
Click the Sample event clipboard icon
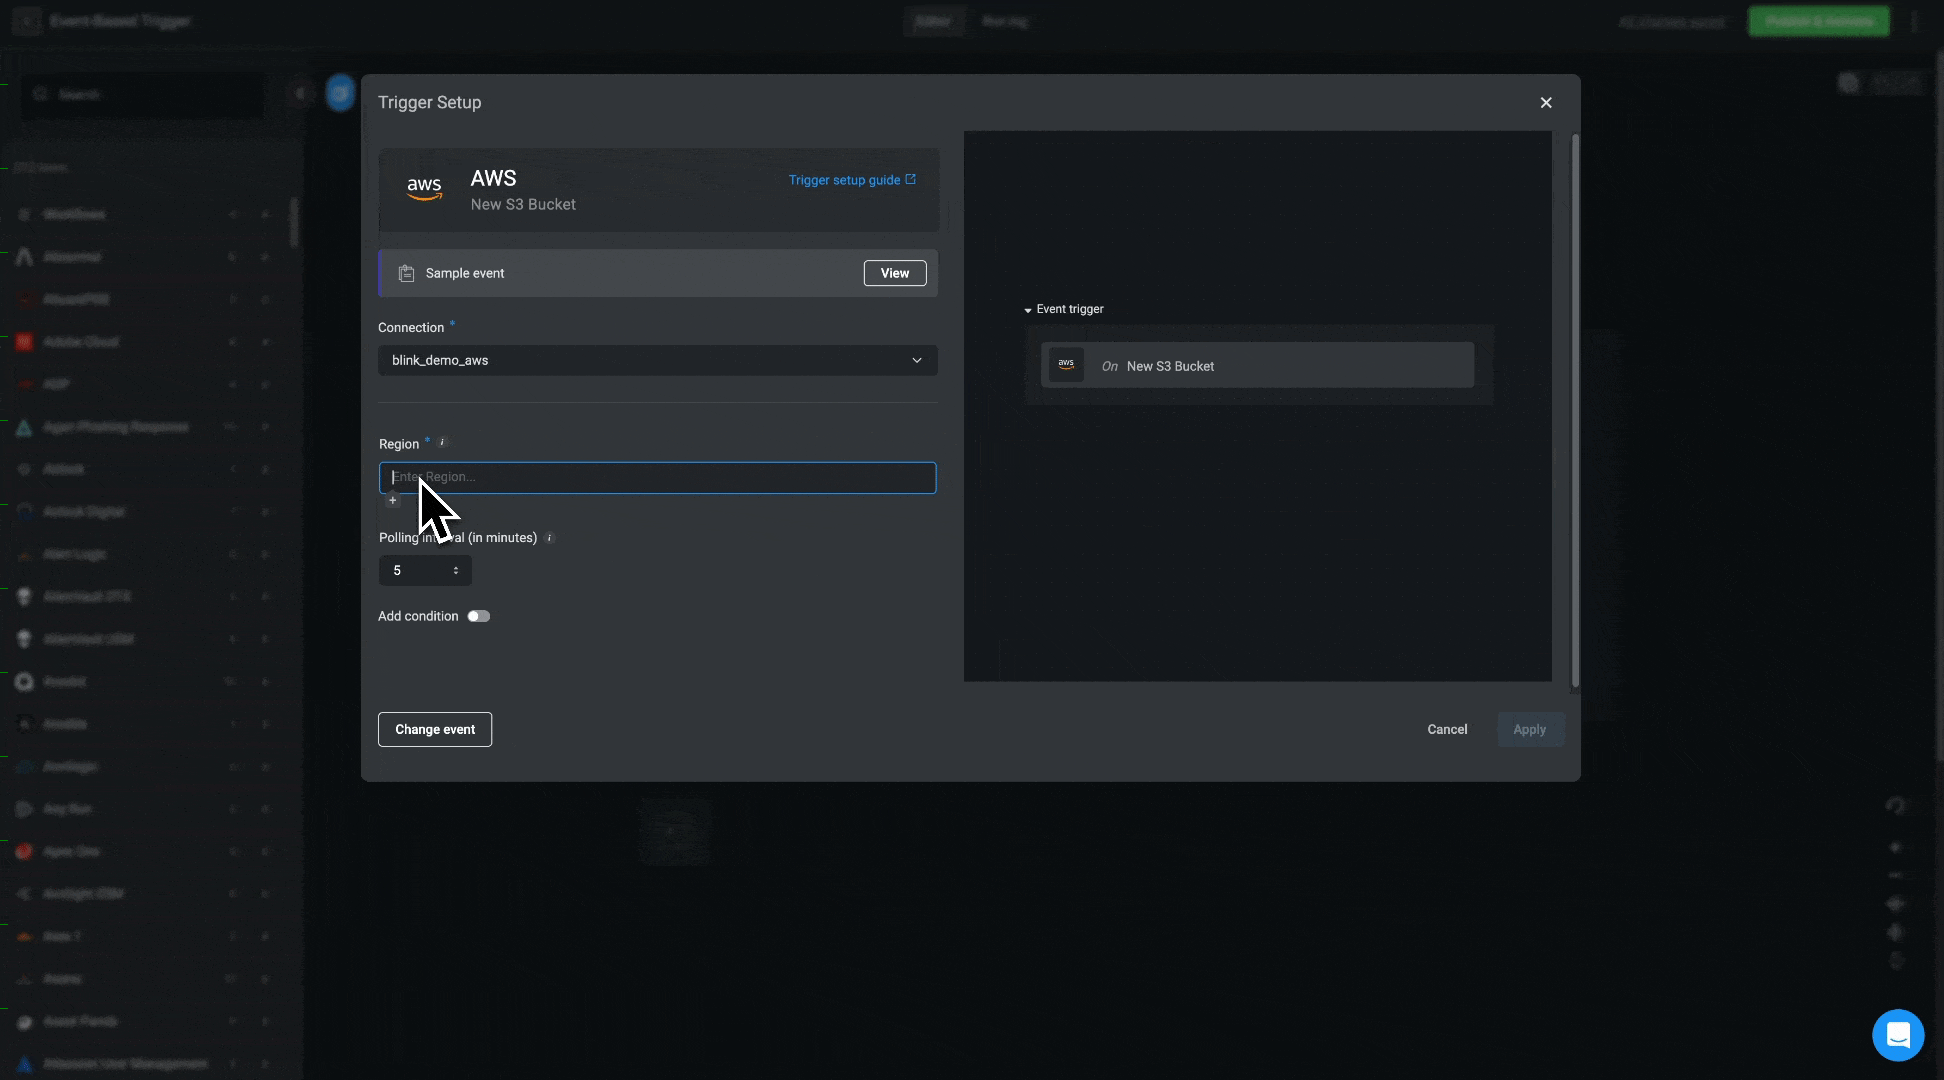[406, 274]
